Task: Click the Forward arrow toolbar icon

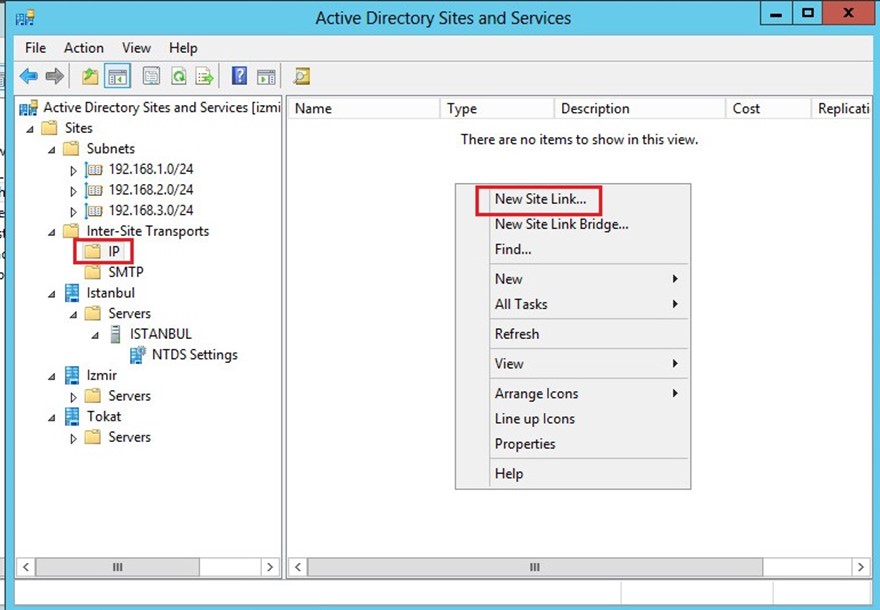Action: point(54,76)
